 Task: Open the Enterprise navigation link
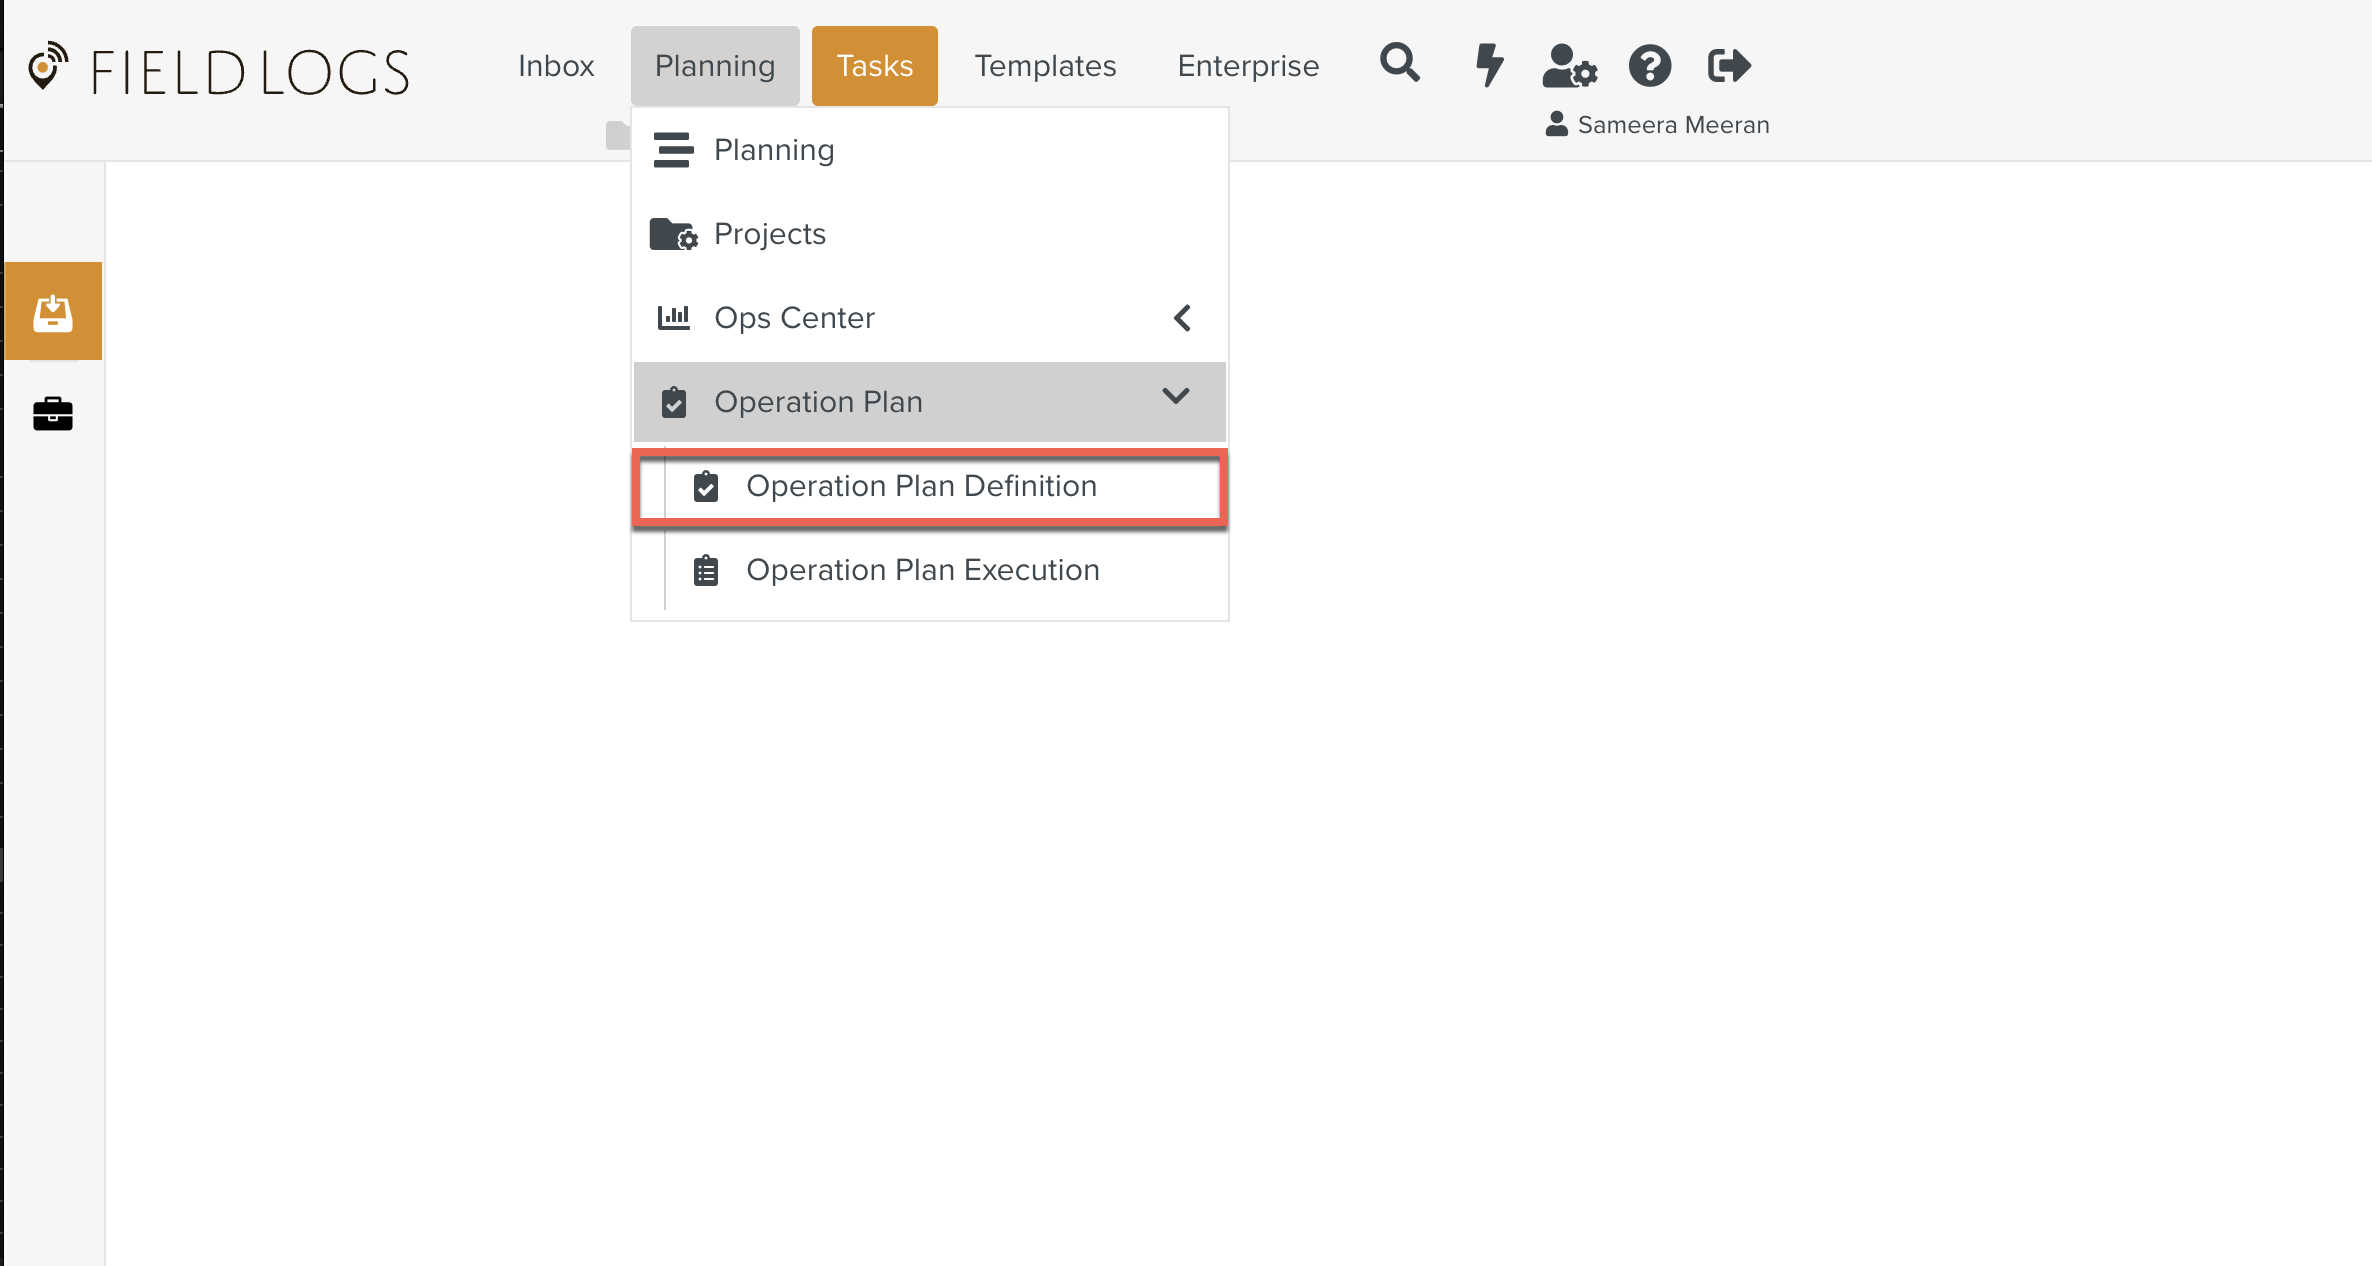(1248, 66)
